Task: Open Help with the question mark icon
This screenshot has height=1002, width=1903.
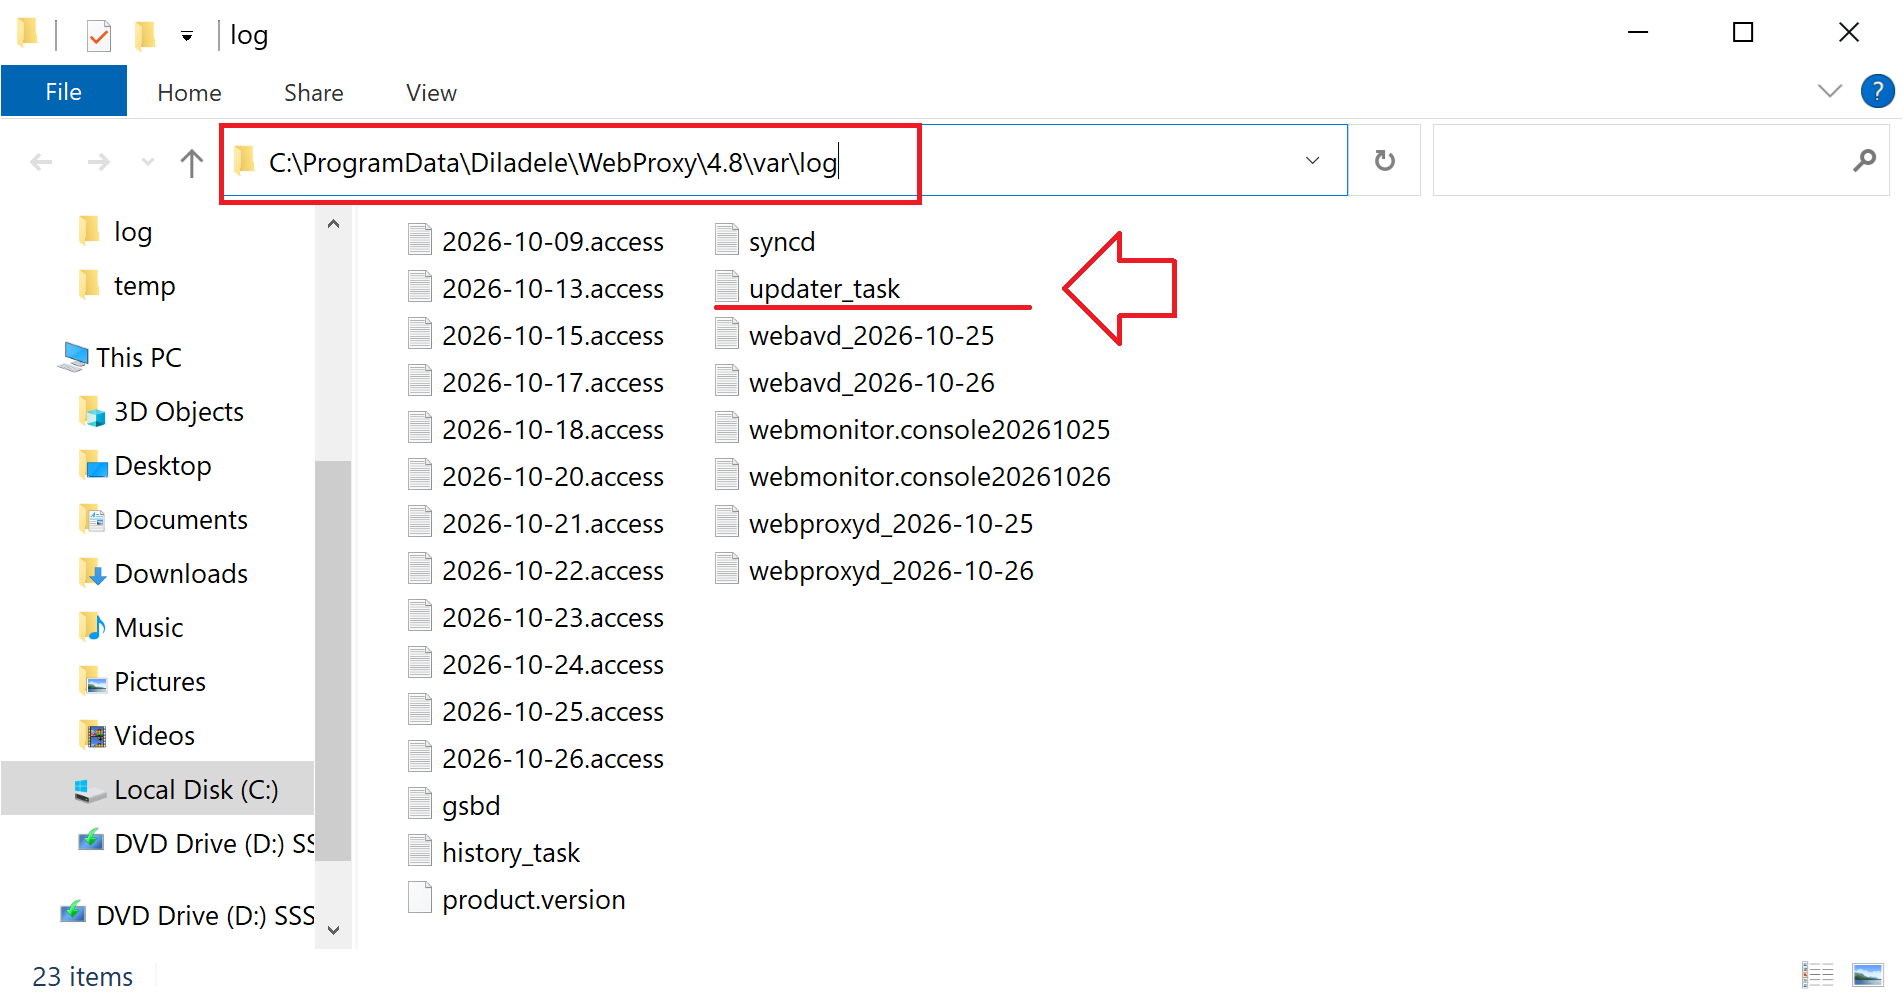Action: pos(1877,91)
